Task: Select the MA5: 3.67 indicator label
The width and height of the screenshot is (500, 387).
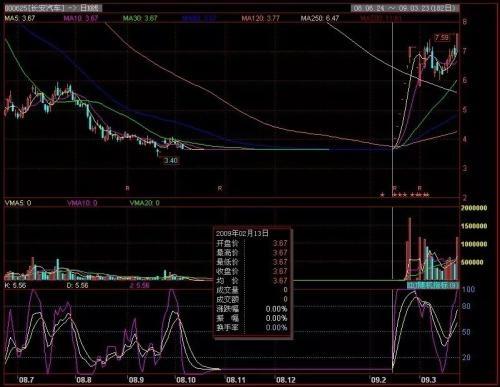Action: coord(20,18)
